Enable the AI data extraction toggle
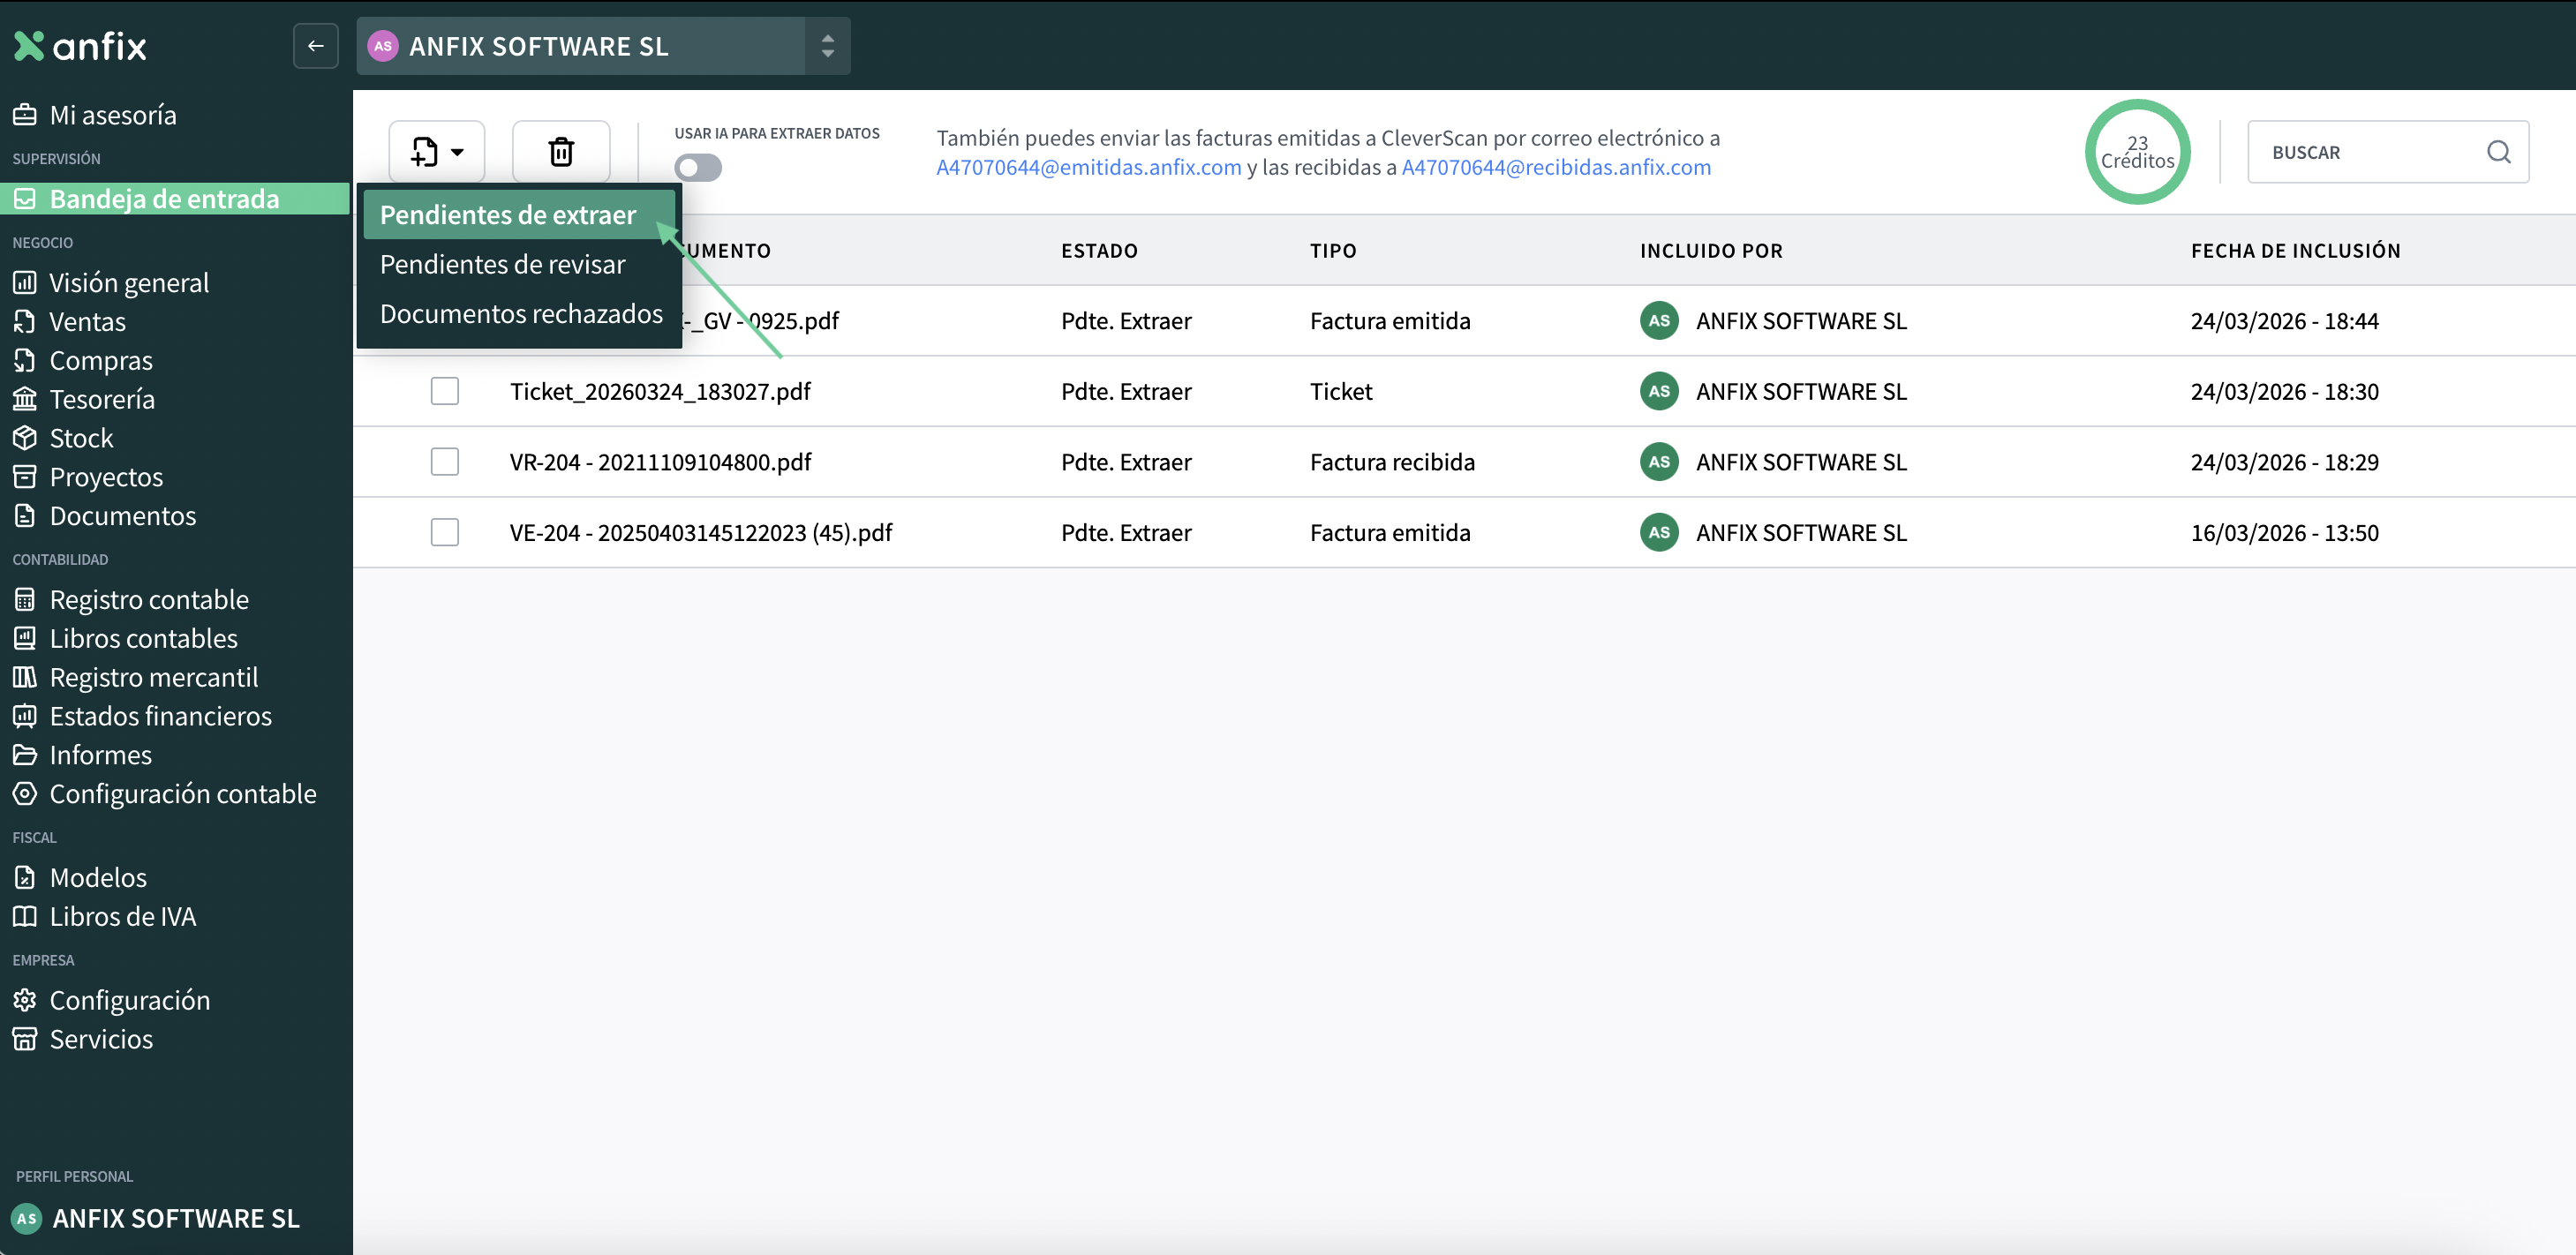The image size is (2576, 1255). tap(697, 167)
